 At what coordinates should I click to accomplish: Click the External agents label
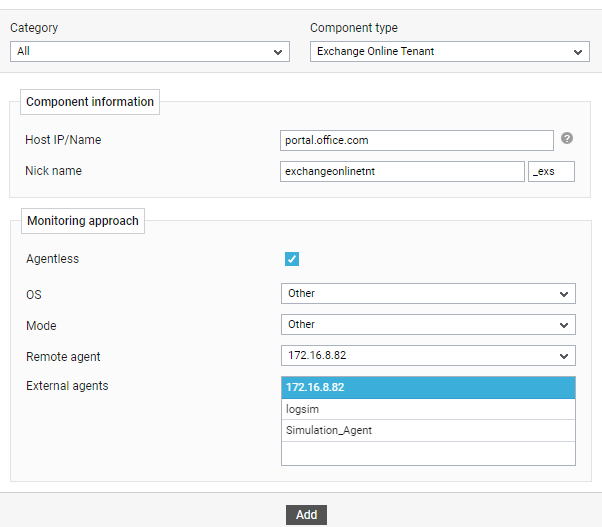point(67,386)
